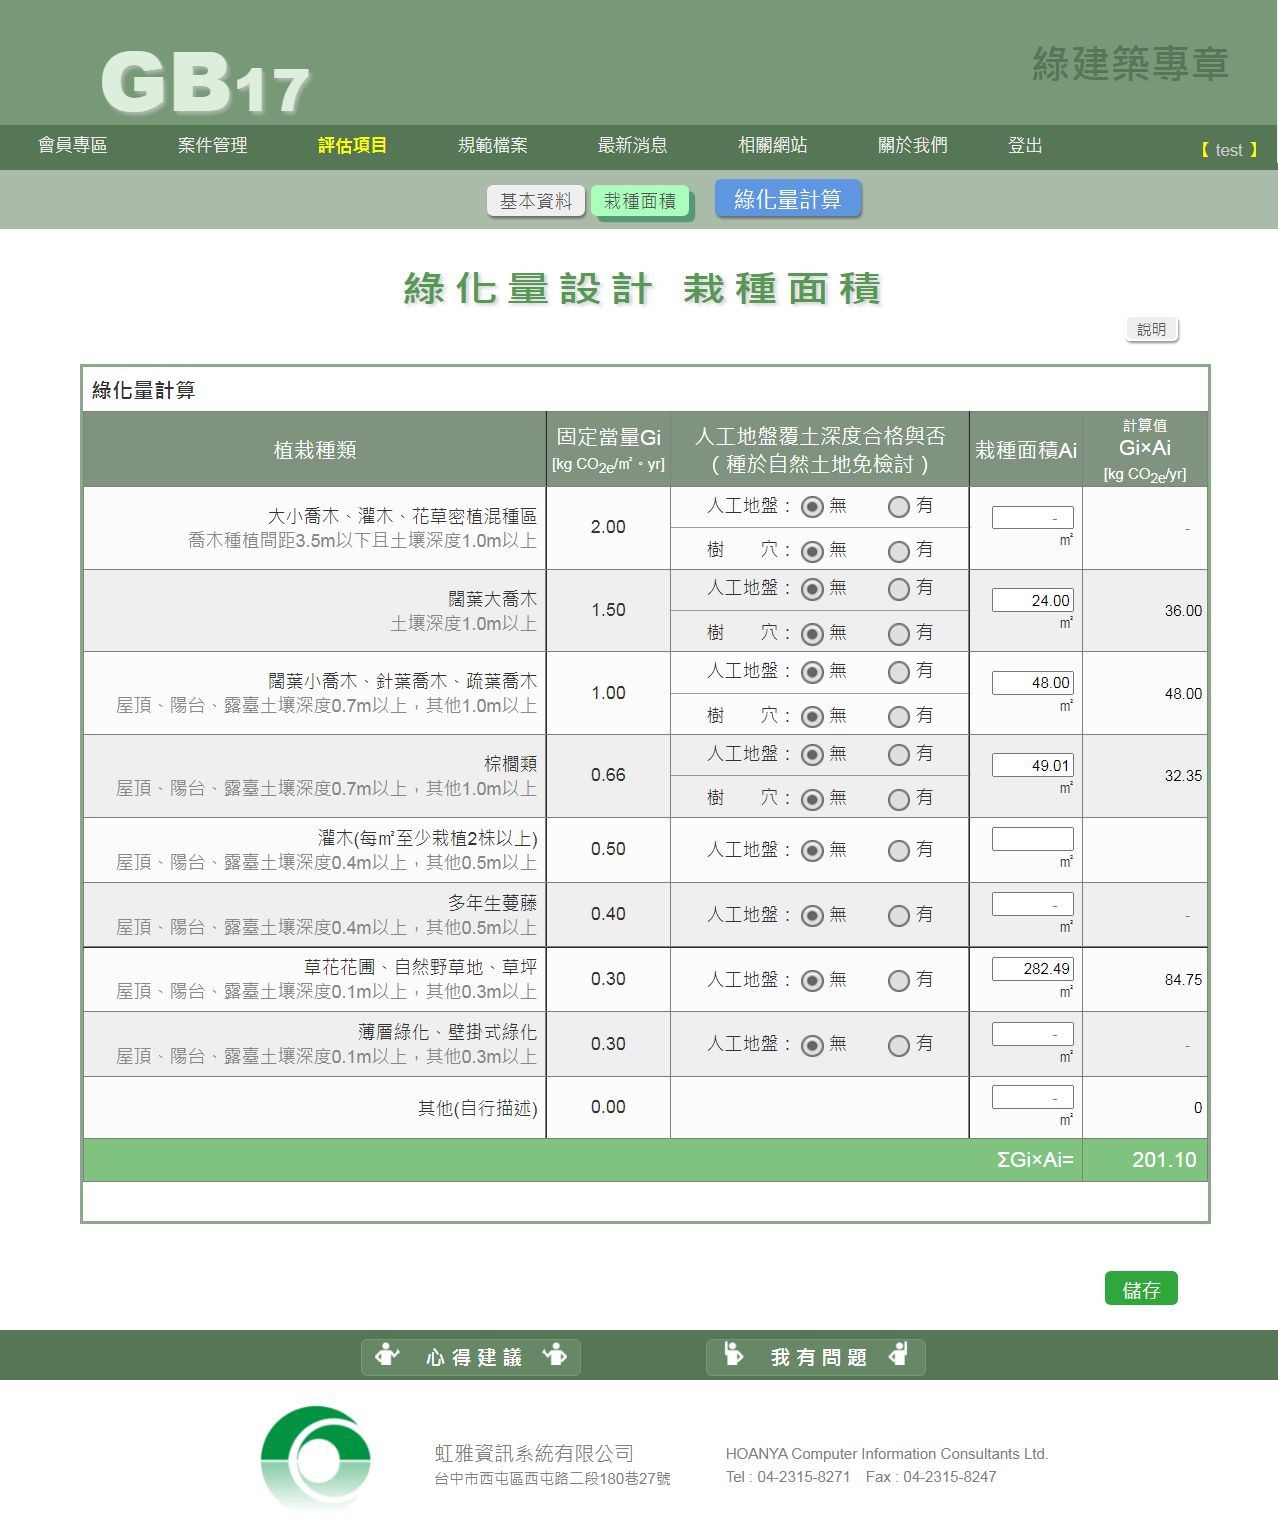The height and width of the screenshot is (1540, 1278).
Task: Click the 心得建議 feedback button
Action: (471, 1357)
